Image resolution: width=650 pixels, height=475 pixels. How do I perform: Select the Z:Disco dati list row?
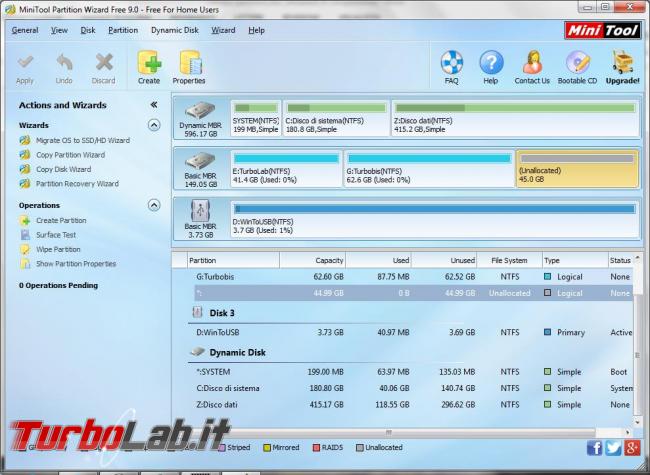tap(413, 405)
